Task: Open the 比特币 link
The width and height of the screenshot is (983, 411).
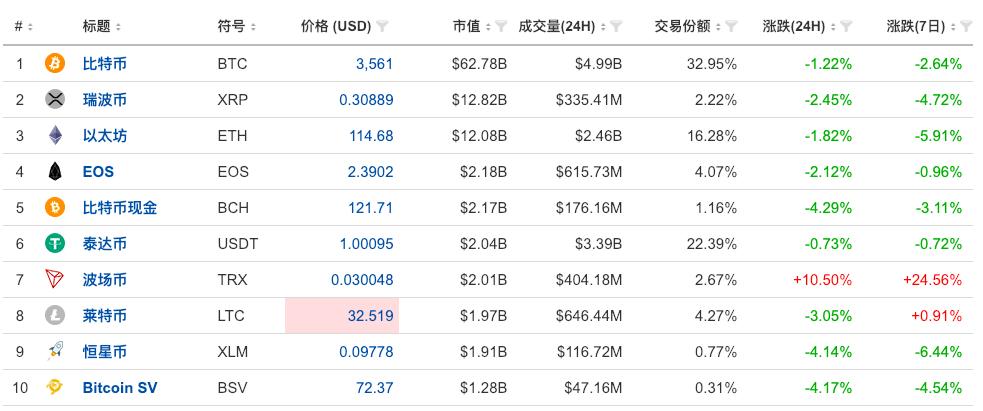Action: pos(105,63)
